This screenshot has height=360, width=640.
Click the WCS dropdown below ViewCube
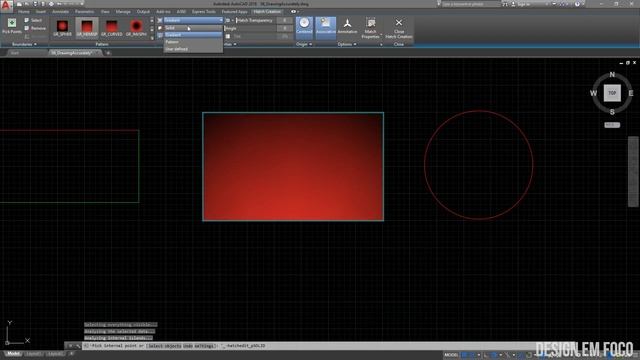tap(612, 125)
